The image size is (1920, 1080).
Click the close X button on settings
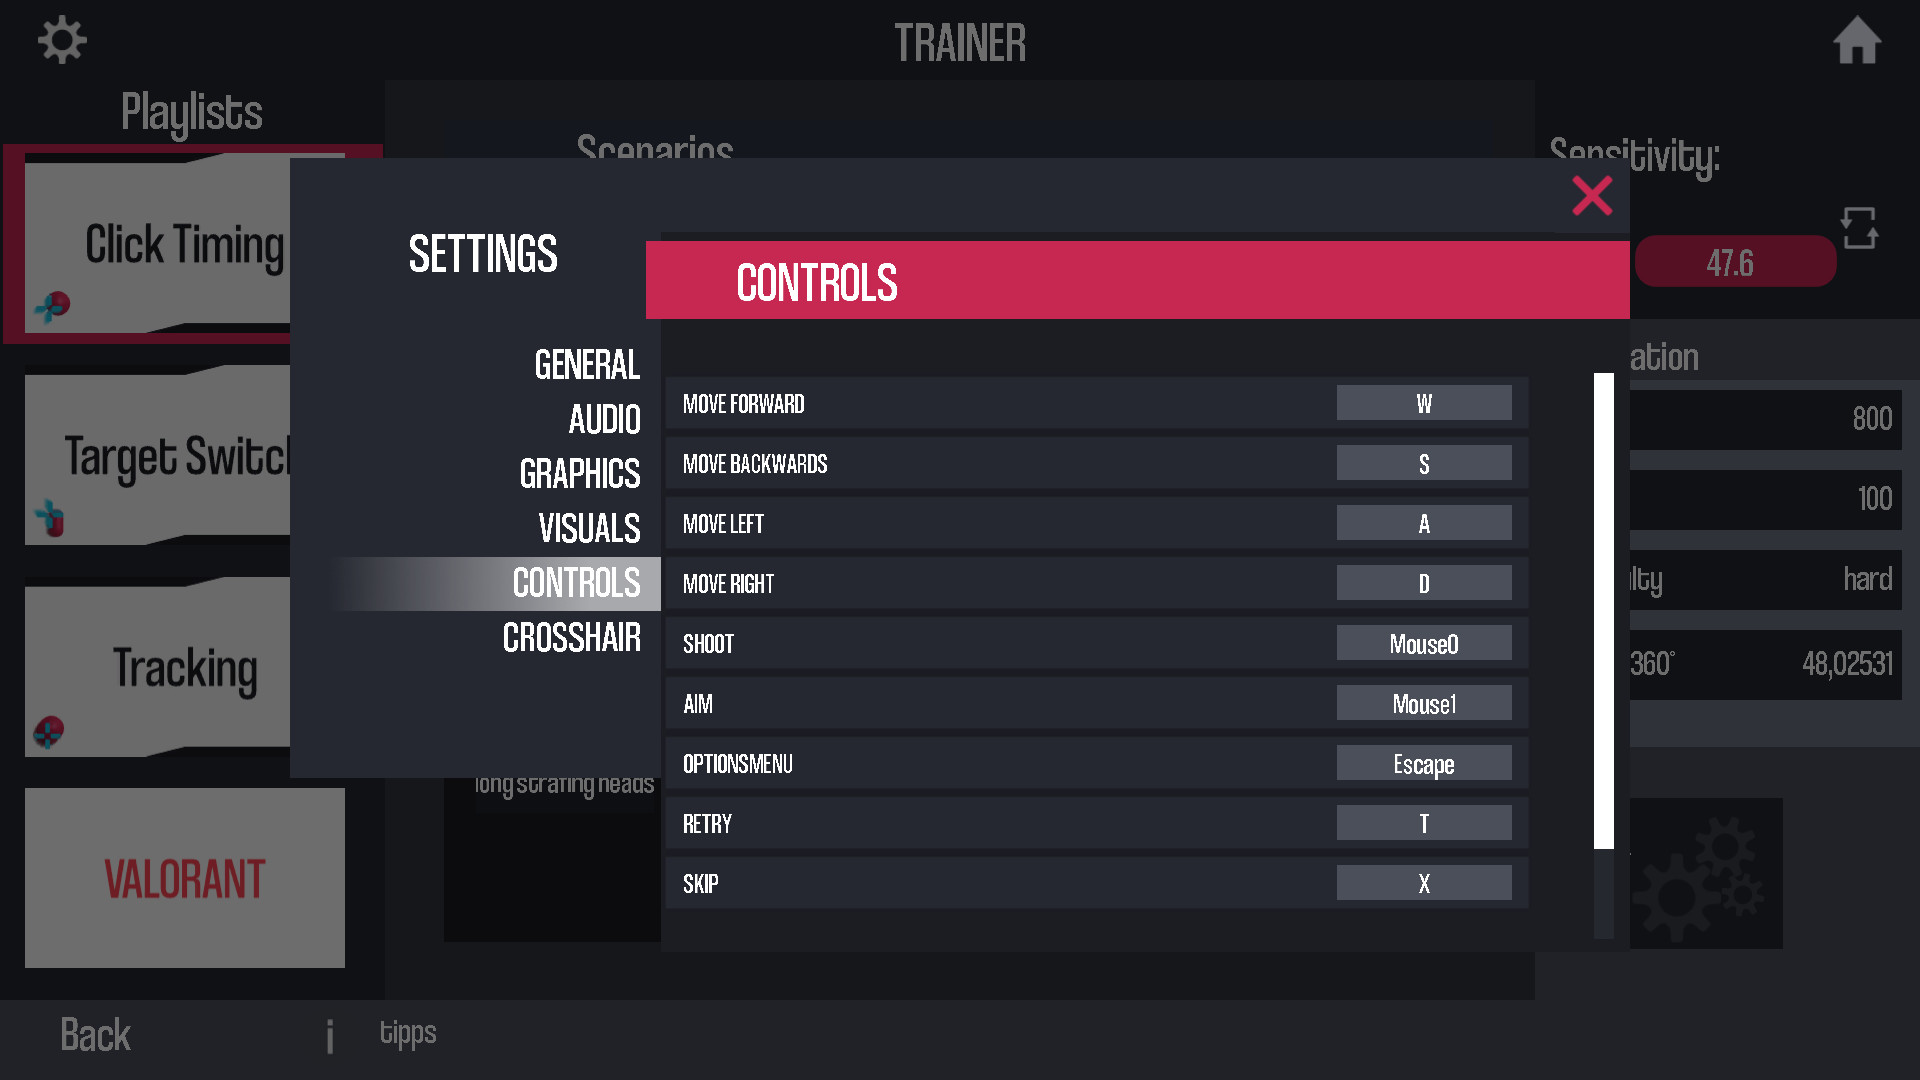point(1592,195)
